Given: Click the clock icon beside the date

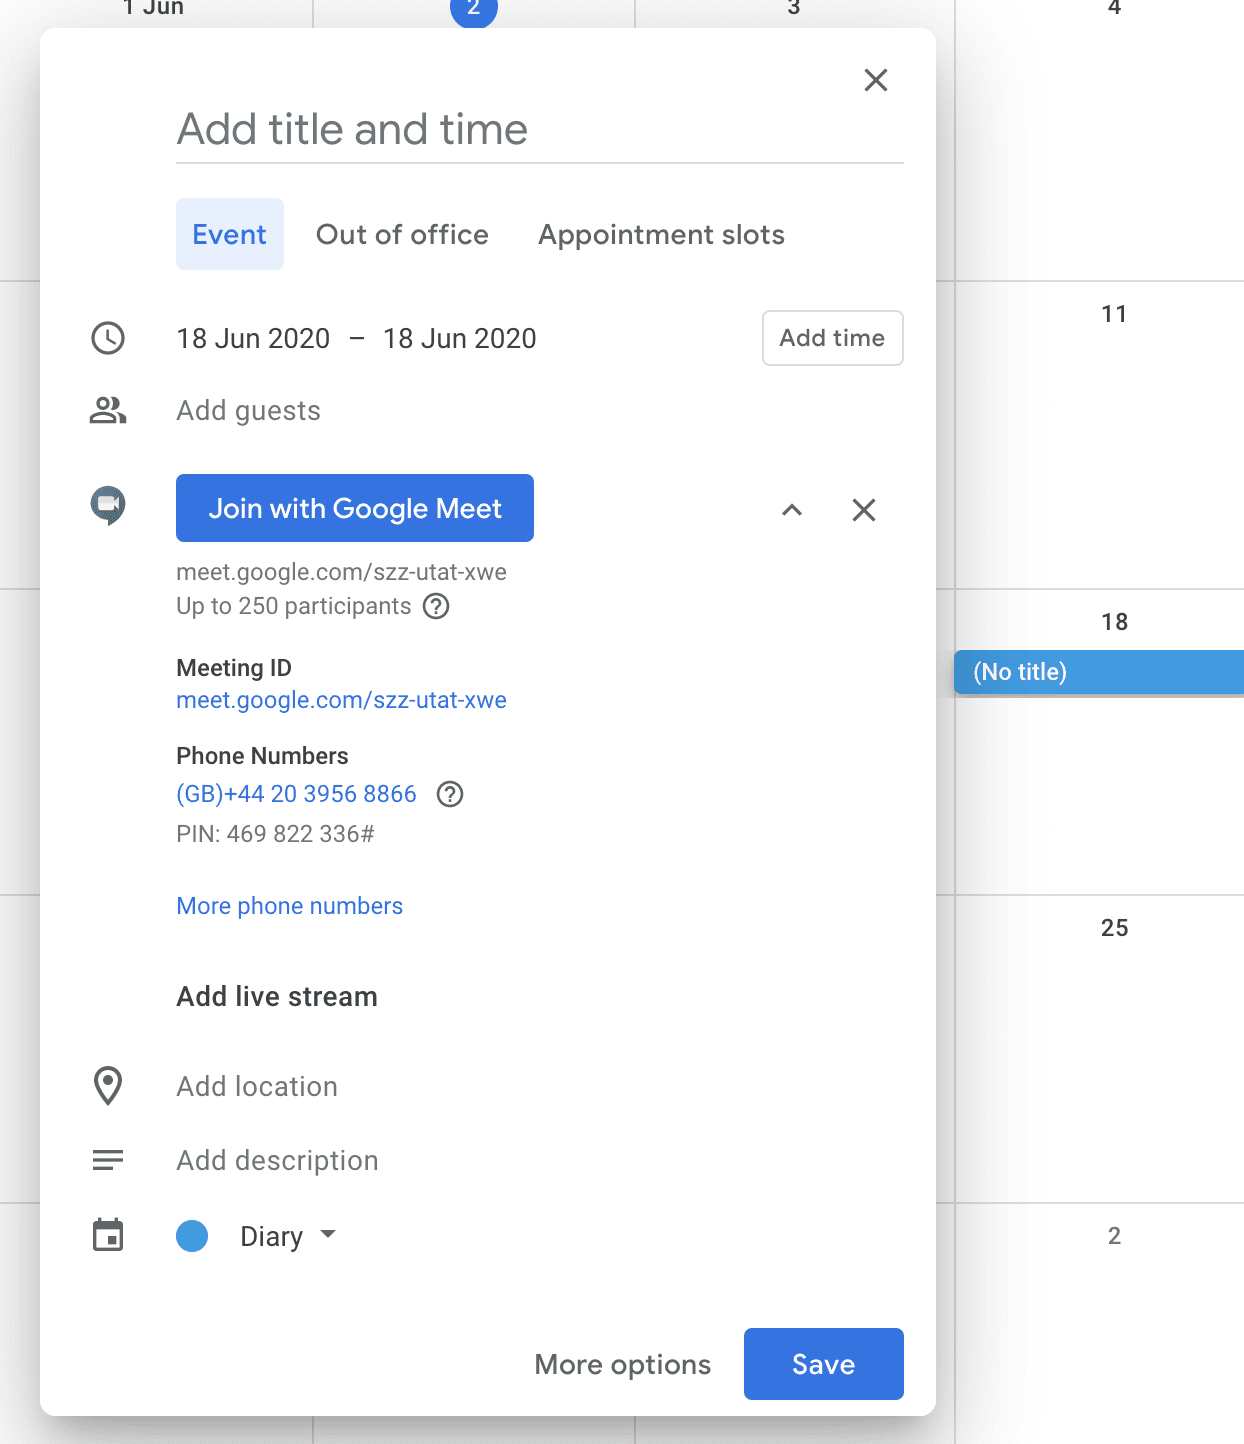Looking at the screenshot, I should tap(108, 338).
